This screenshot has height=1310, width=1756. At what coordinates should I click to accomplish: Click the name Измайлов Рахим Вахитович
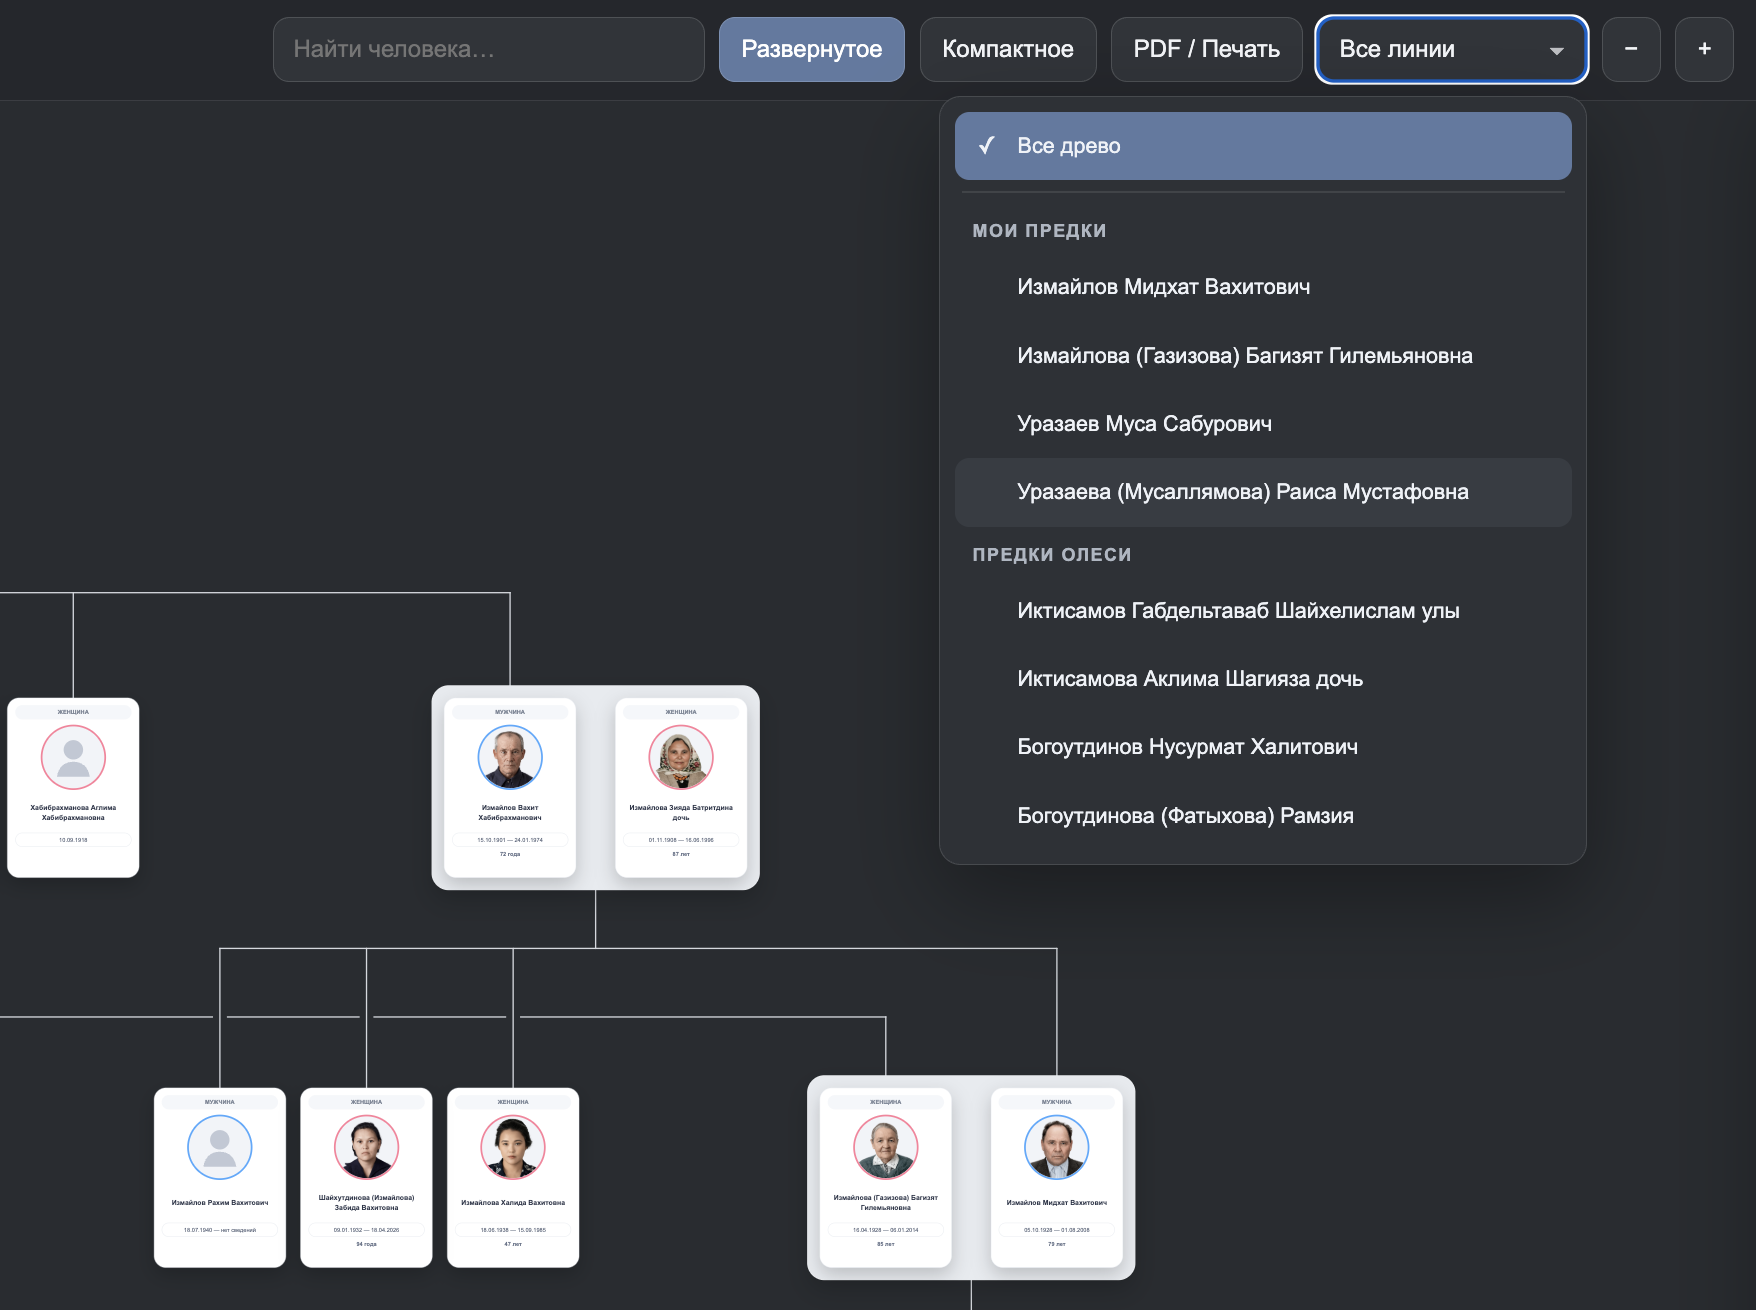click(x=220, y=1203)
